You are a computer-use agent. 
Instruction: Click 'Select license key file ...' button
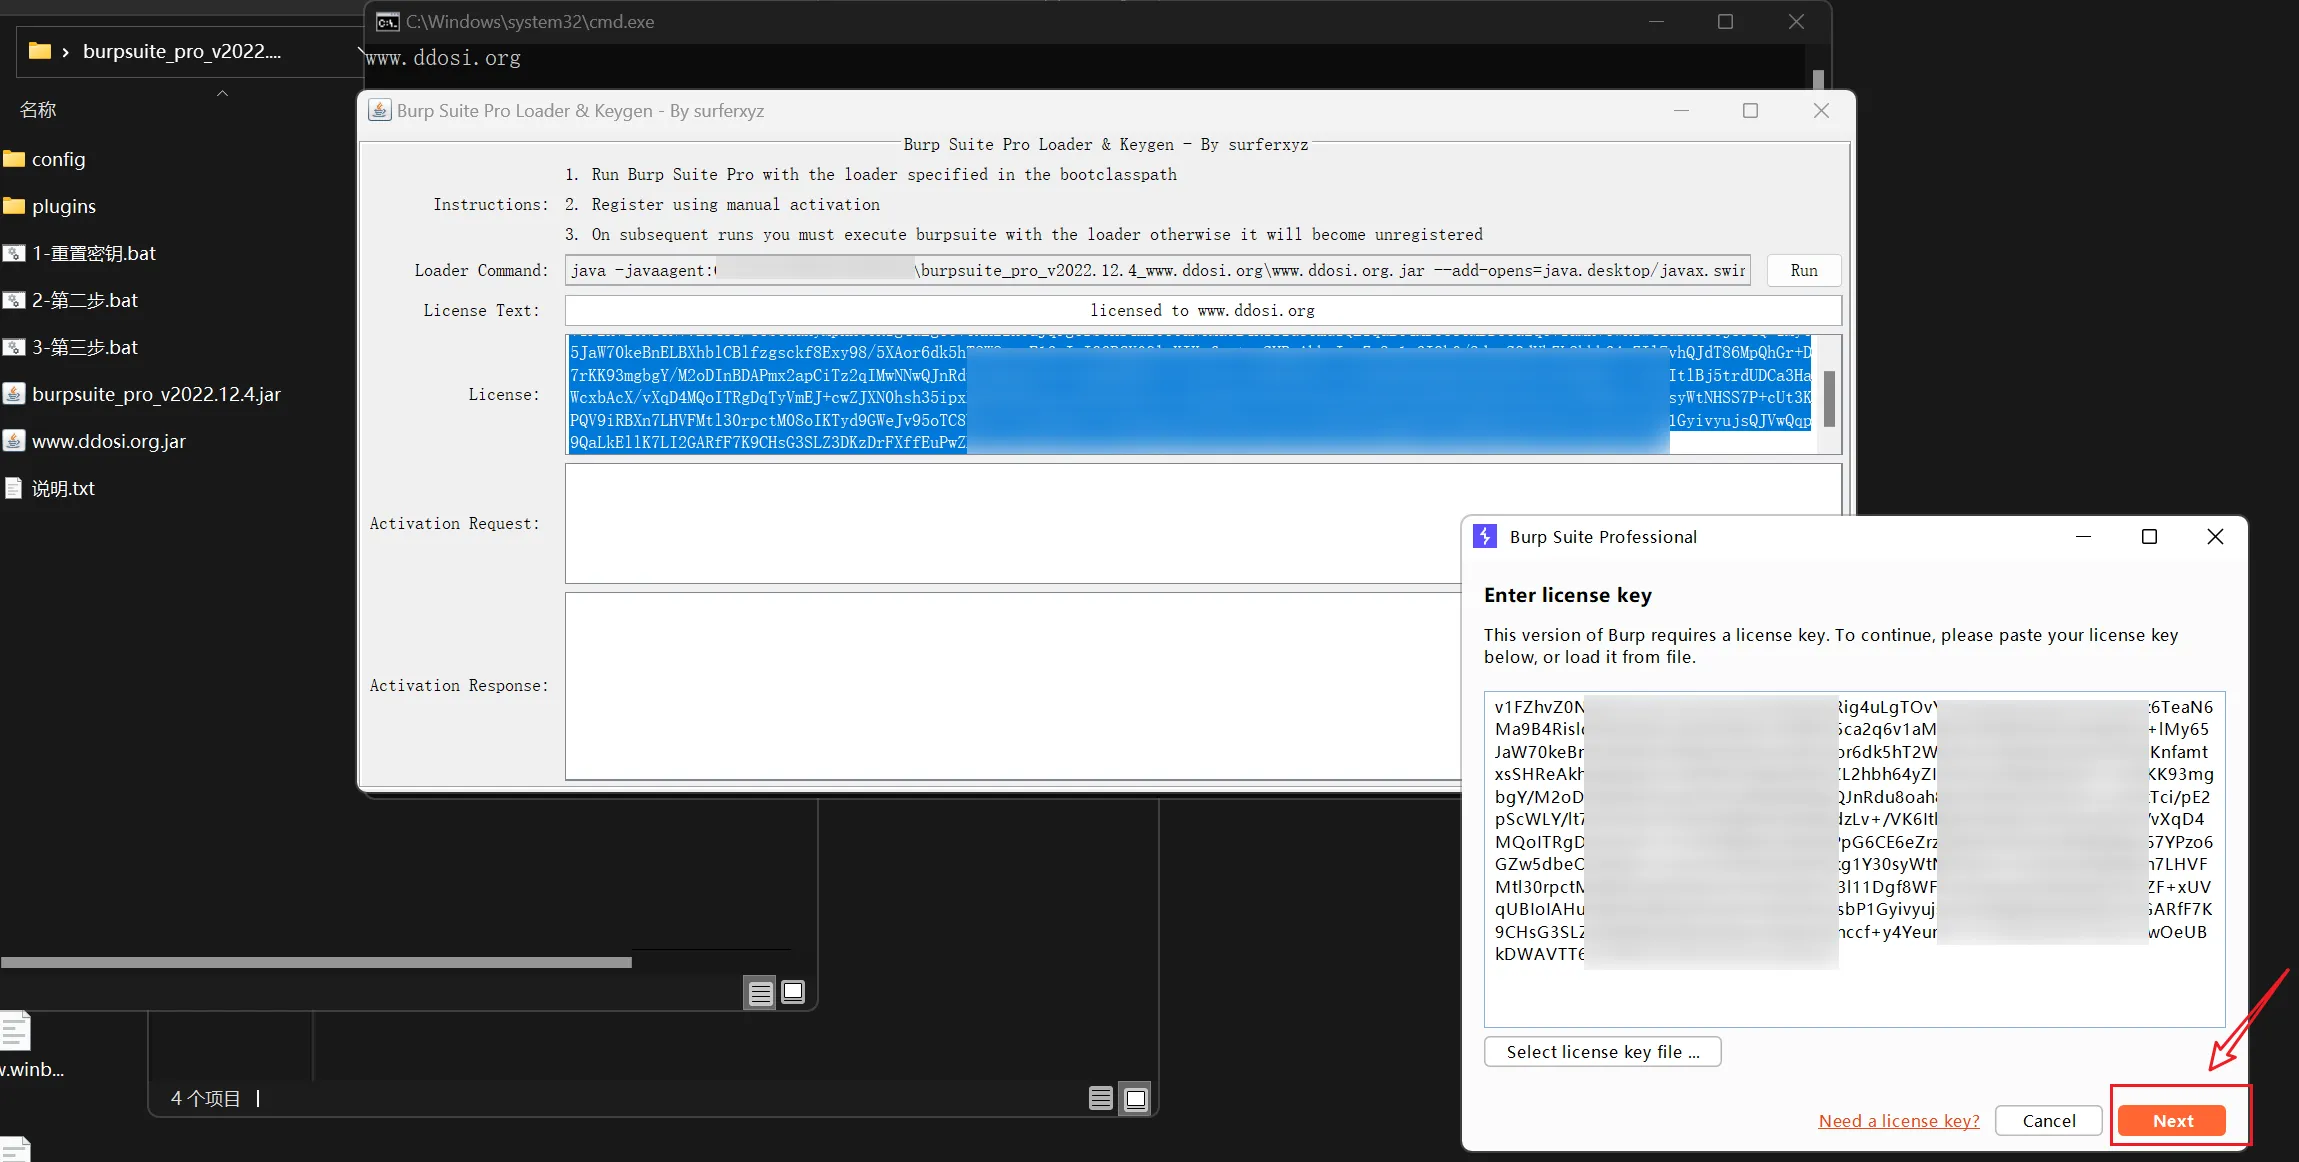click(1603, 1052)
